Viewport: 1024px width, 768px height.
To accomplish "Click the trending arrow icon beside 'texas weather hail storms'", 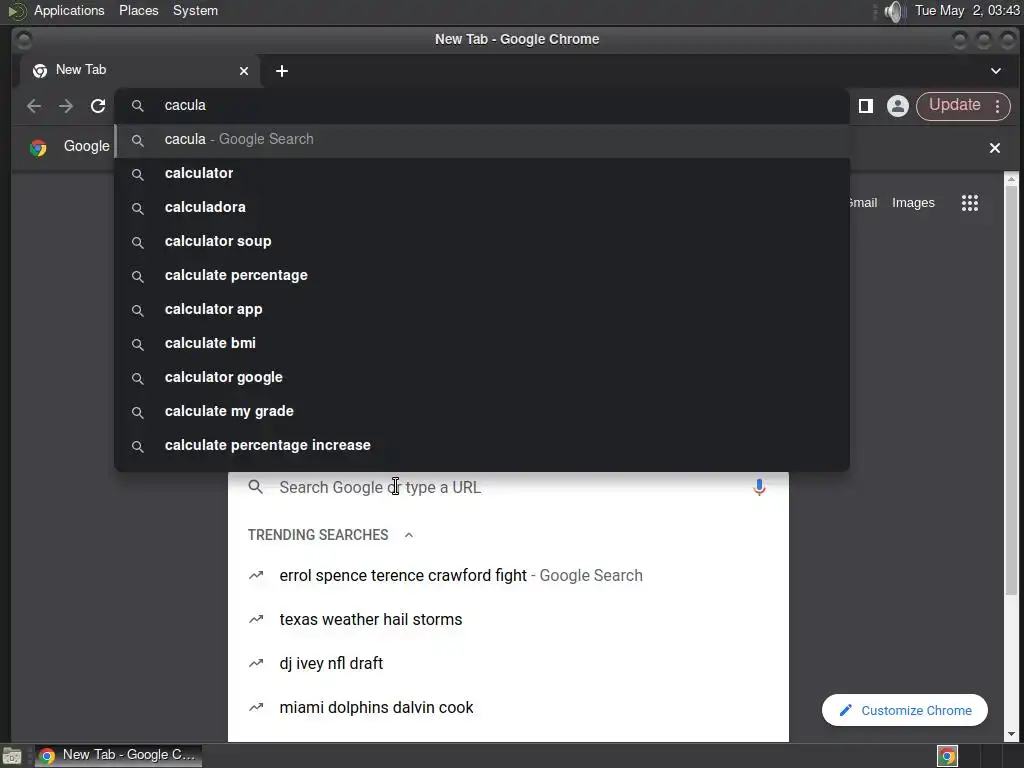I will point(256,619).
